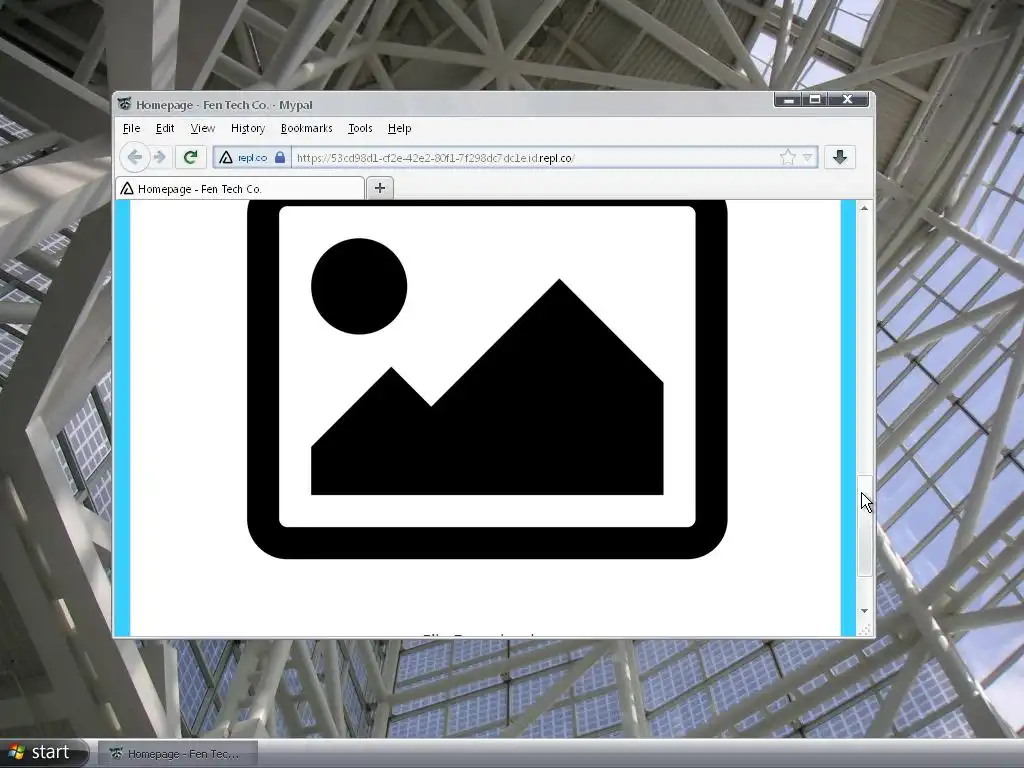The height and width of the screenshot is (768, 1024).
Task: Click the vertical scrollbar thumb
Action: 865,526
